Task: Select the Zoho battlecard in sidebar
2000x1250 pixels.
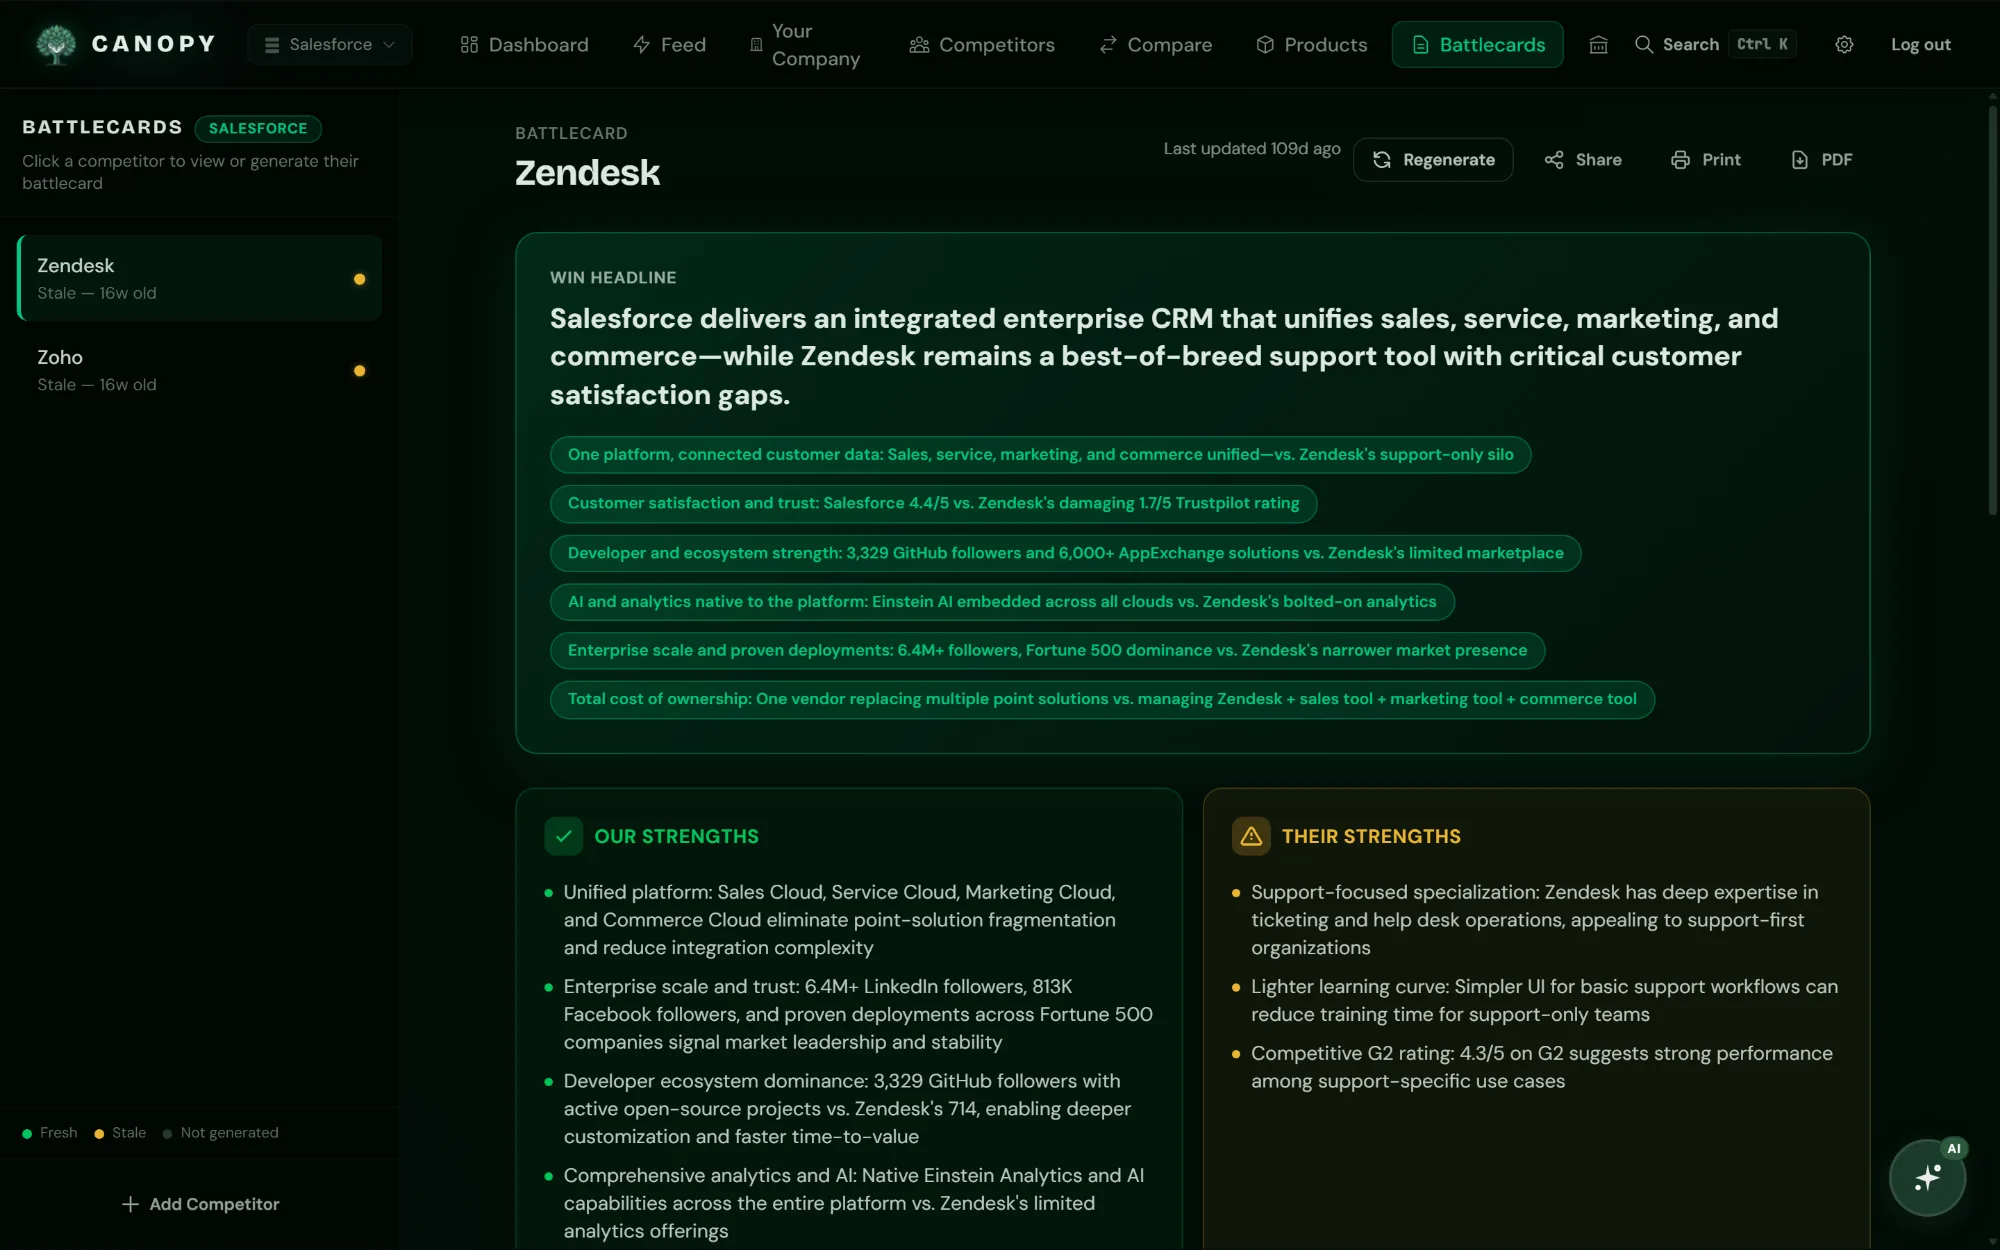Action: pyautogui.click(x=200, y=370)
